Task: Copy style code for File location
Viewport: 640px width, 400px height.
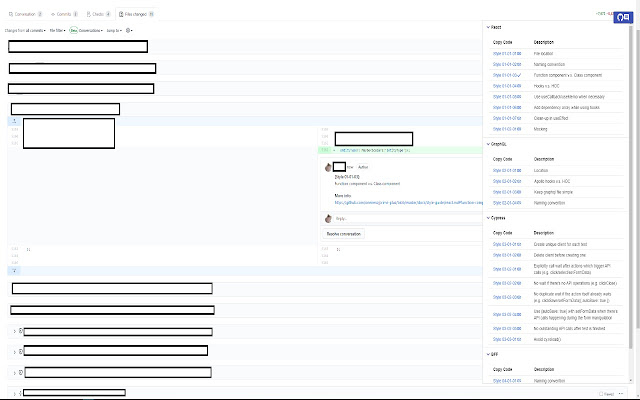Action: tap(507, 53)
